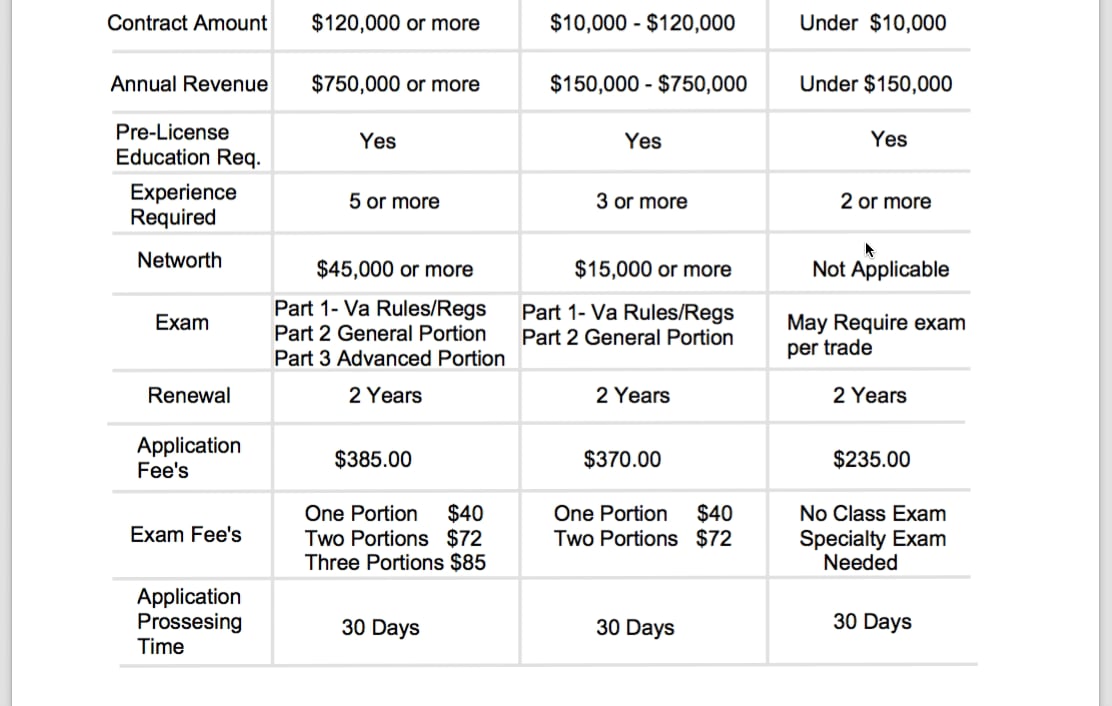Select the $45,000 or more networth cell
Viewport: 1112px width, 706px height.
click(395, 269)
